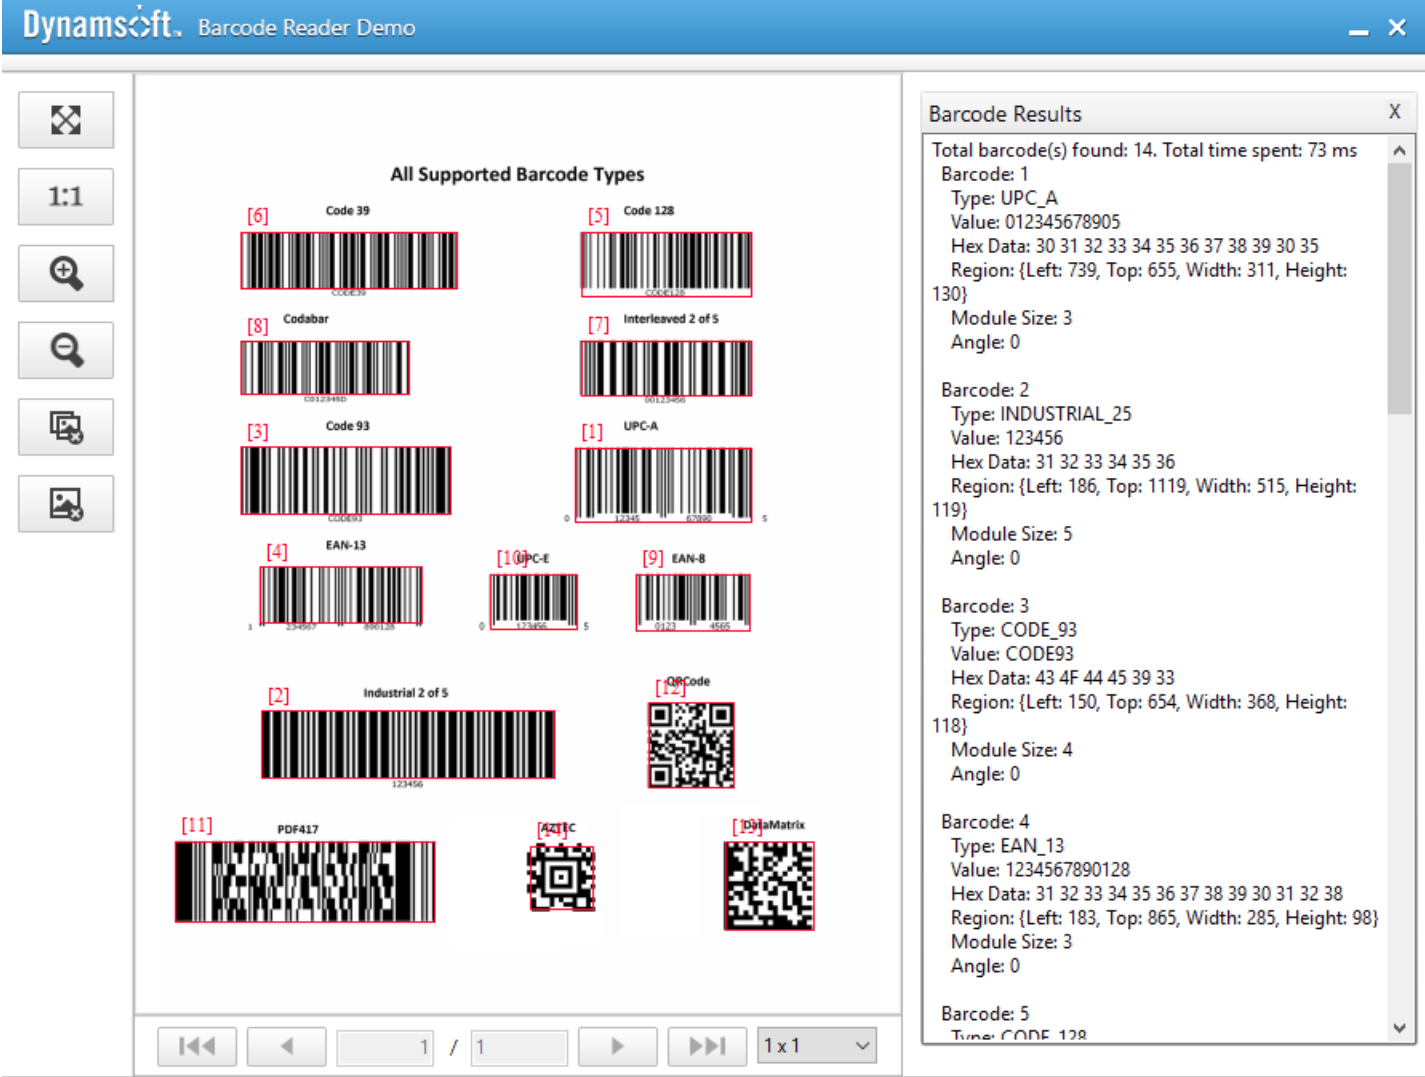Close the Barcode Results panel
This screenshot has height=1077, width=1425.
(1394, 111)
